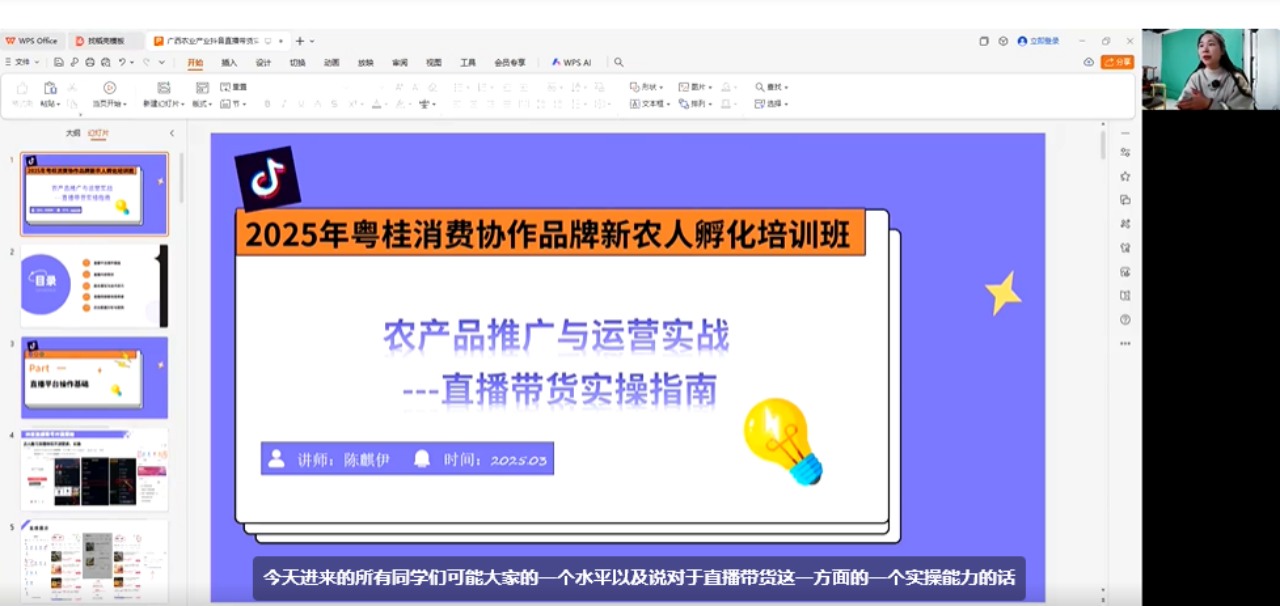The height and width of the screenshot is (606, 1280).
Task: Click the 立即登录 login link
Action: click(1038, 41)
